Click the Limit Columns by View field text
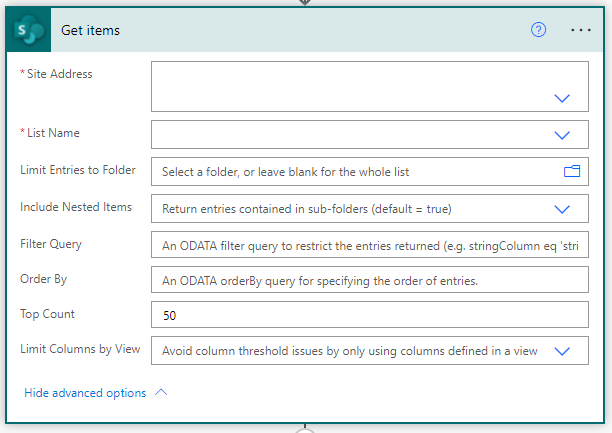The height and width of the screenshot is (433, 612). [x=350, y=351]
